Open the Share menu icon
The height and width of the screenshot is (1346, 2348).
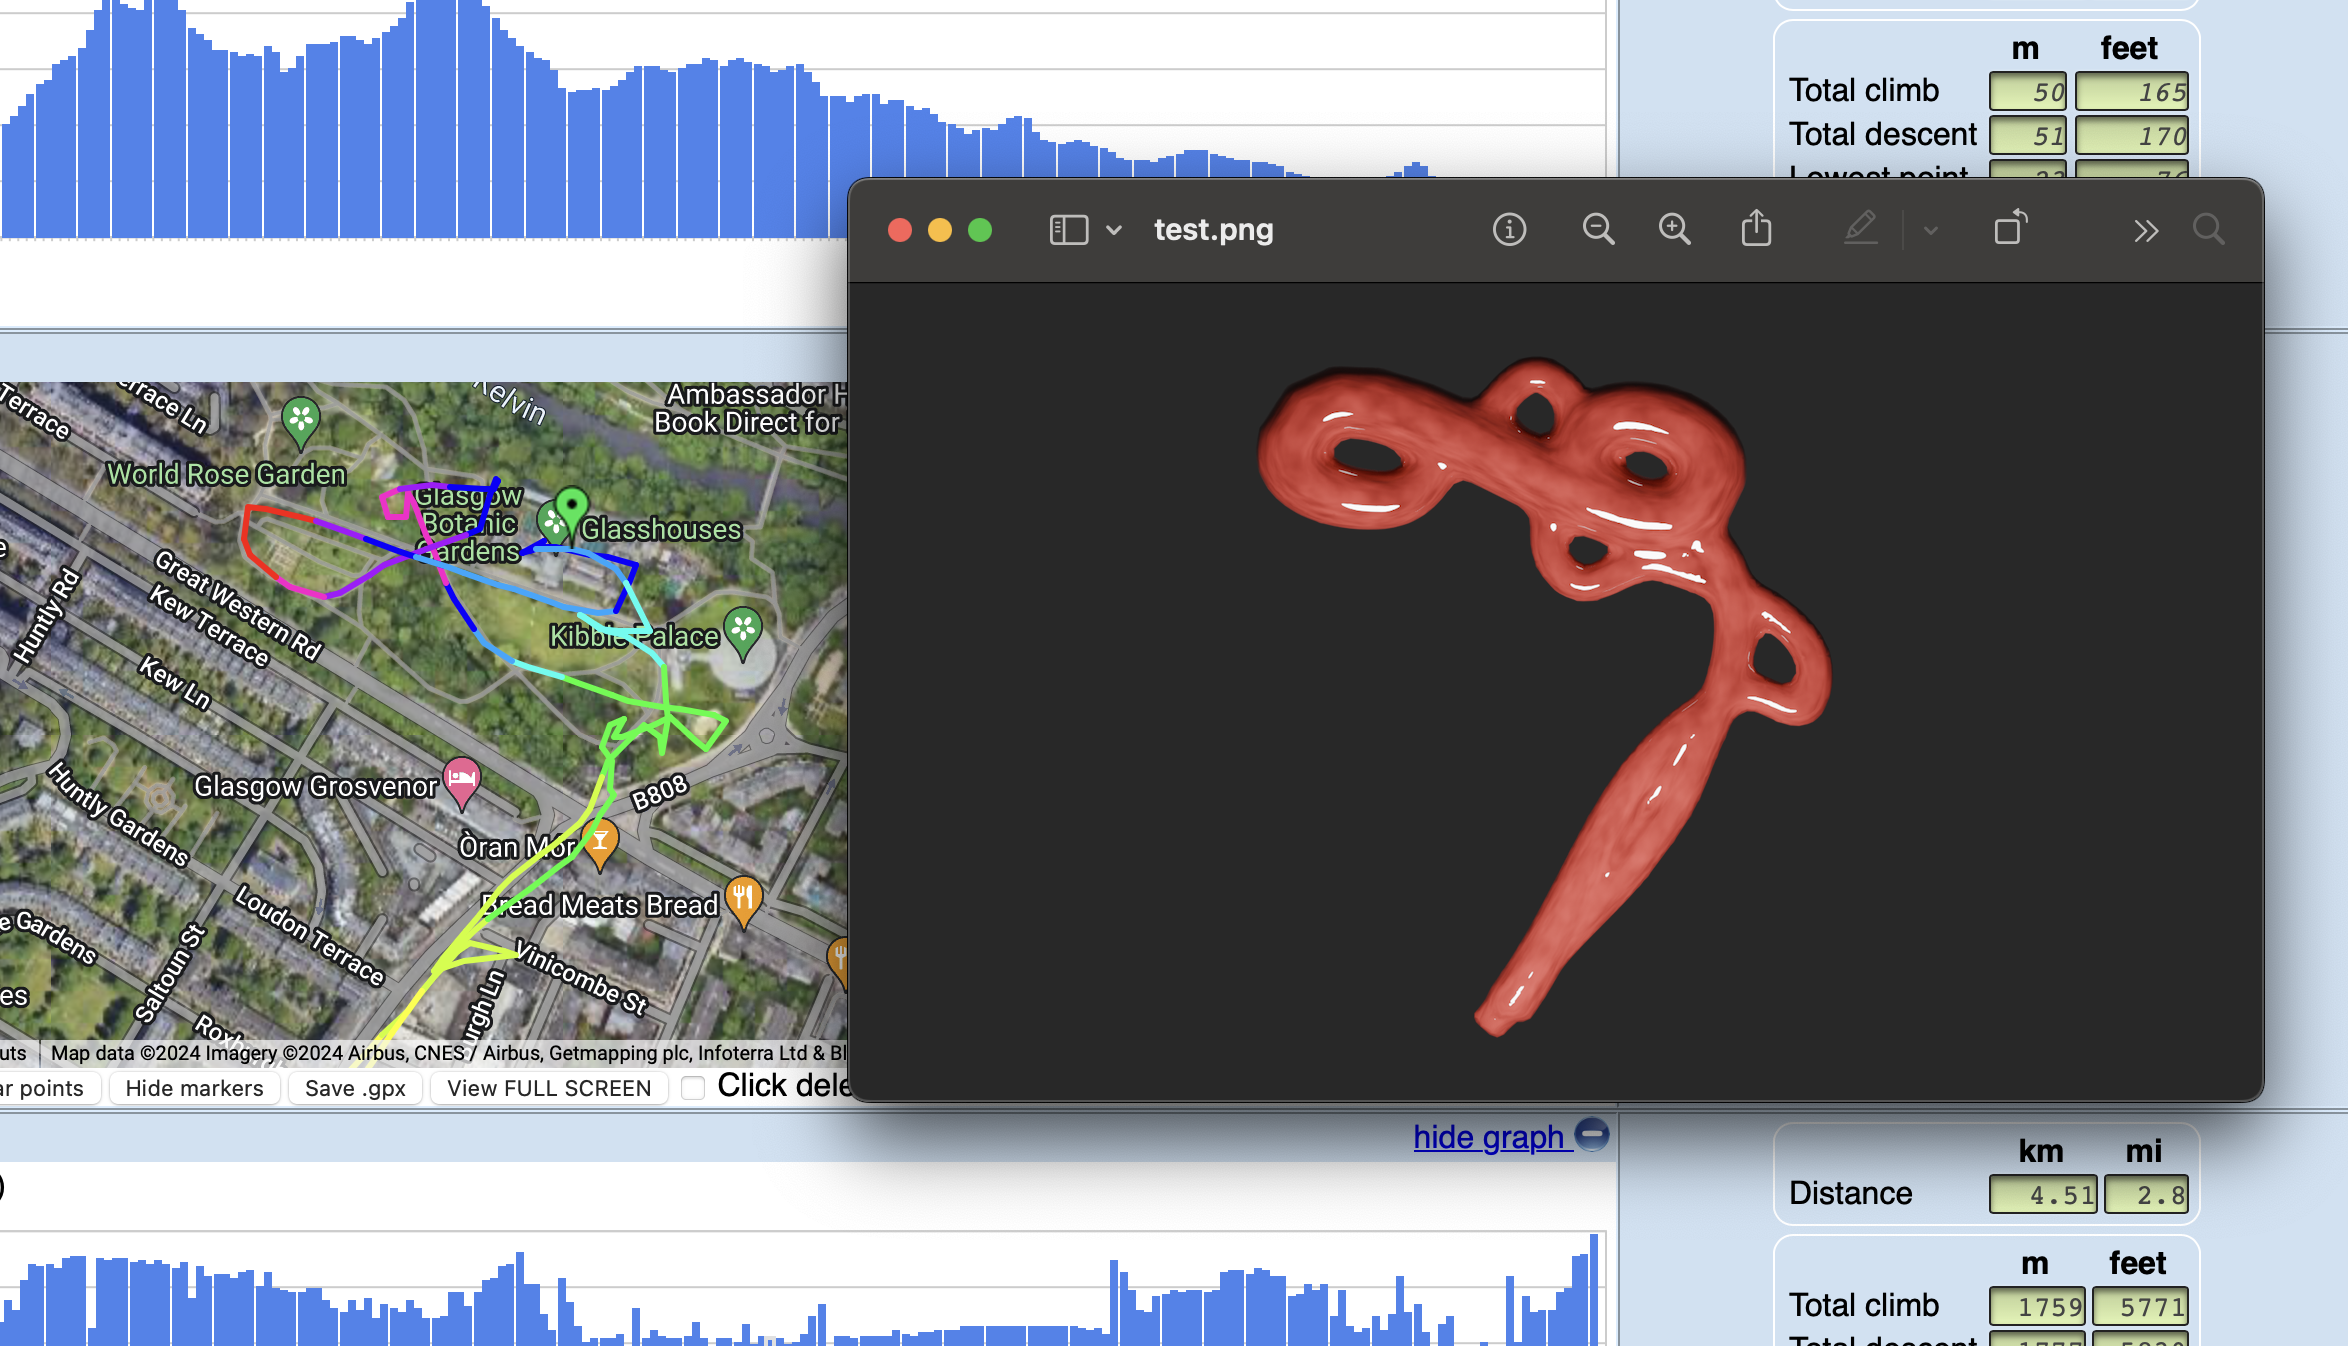click(1756, 229)
